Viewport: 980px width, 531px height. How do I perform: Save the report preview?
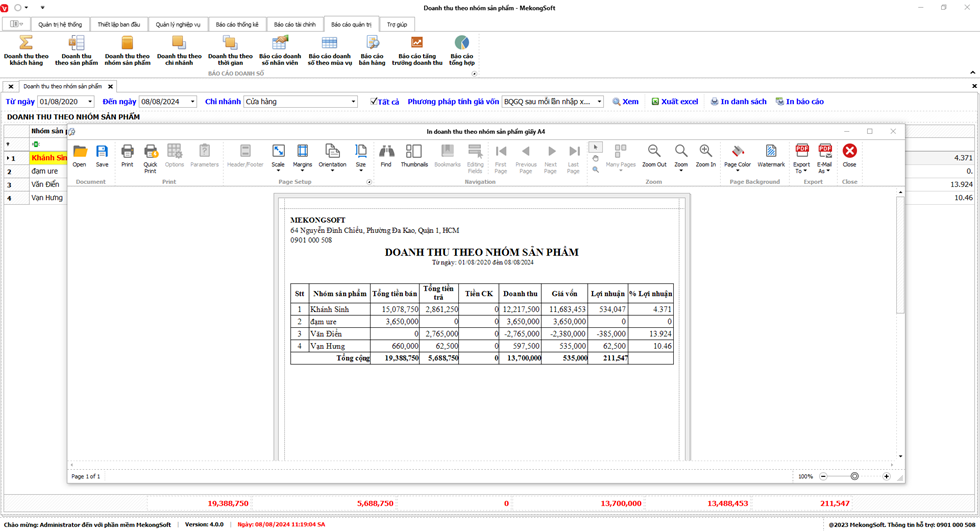pyautogui.click(x=102, y=155)
